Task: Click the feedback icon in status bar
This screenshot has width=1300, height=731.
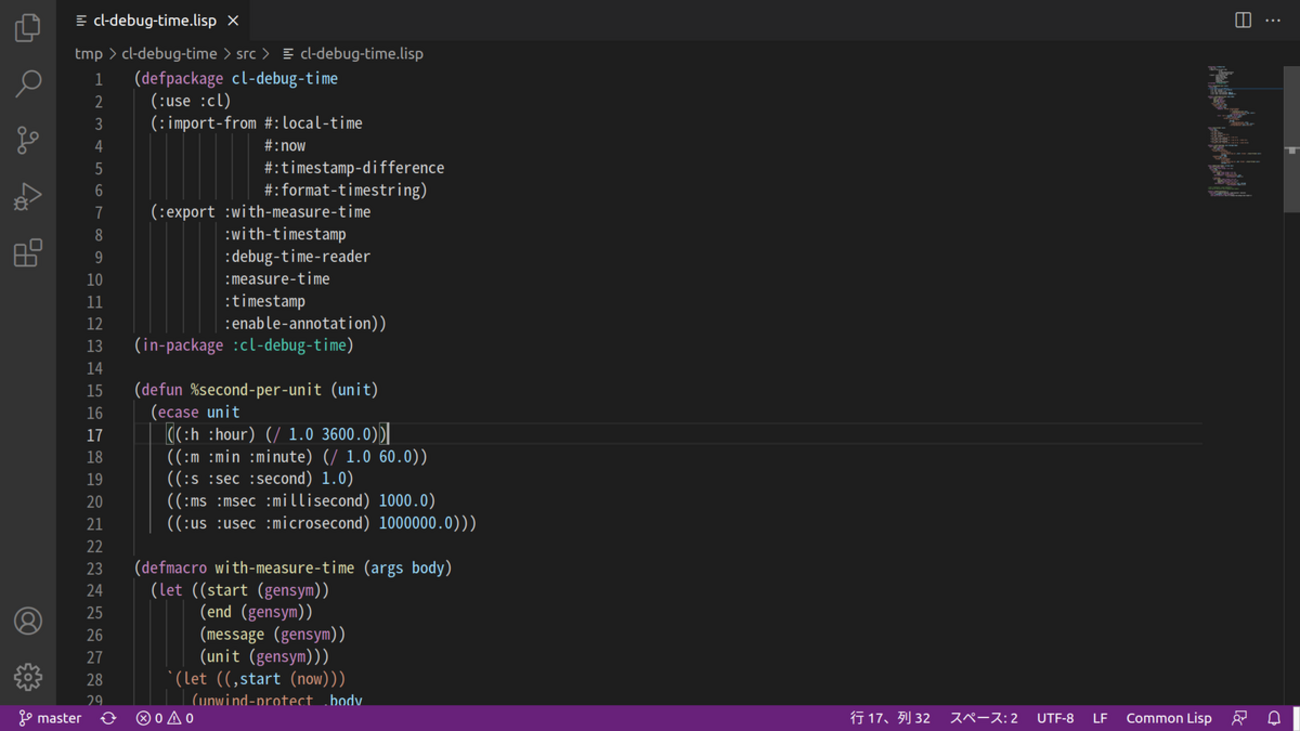Action: (1240, 718)
